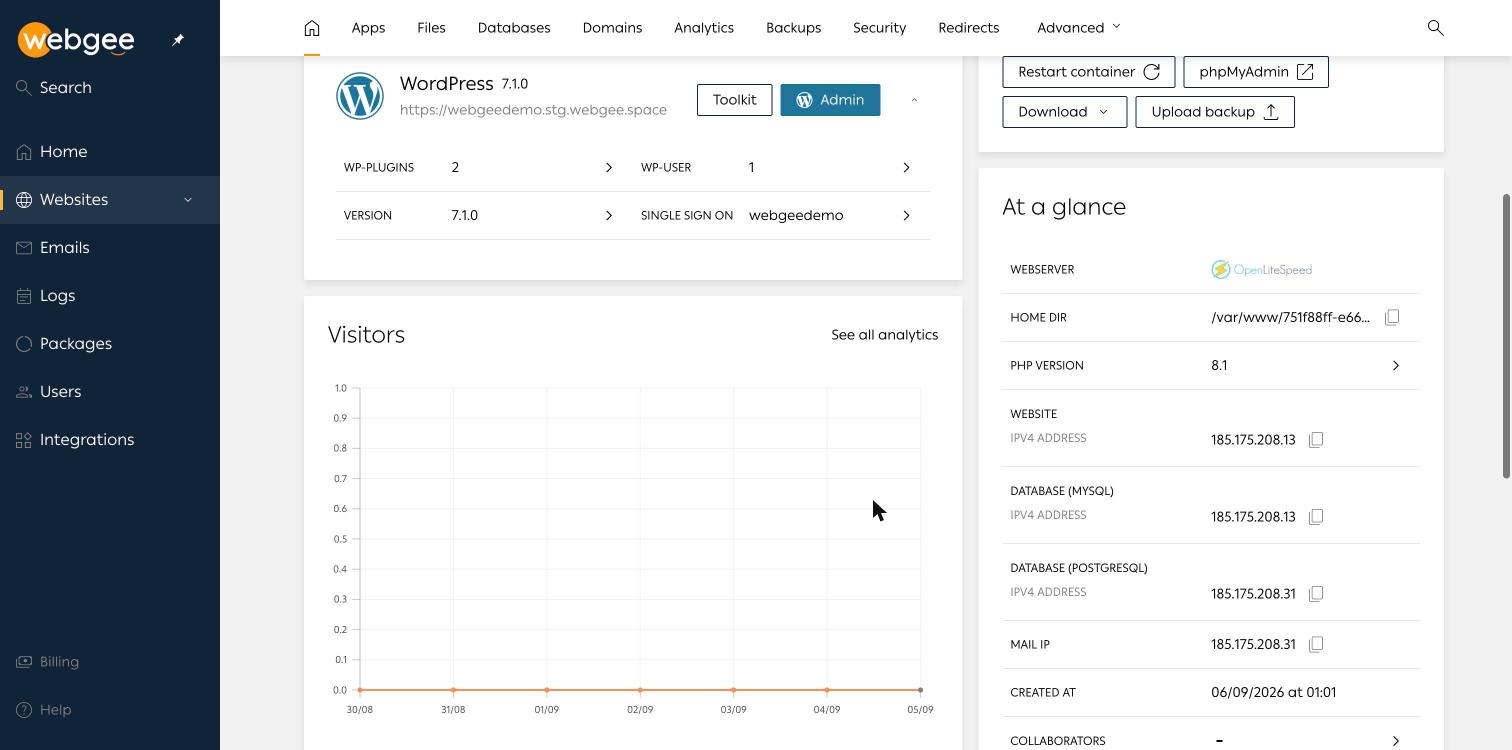Copy the Website IPv4 address
The height and width of the screenshot is (750, 1512).
pos(1316,440)
